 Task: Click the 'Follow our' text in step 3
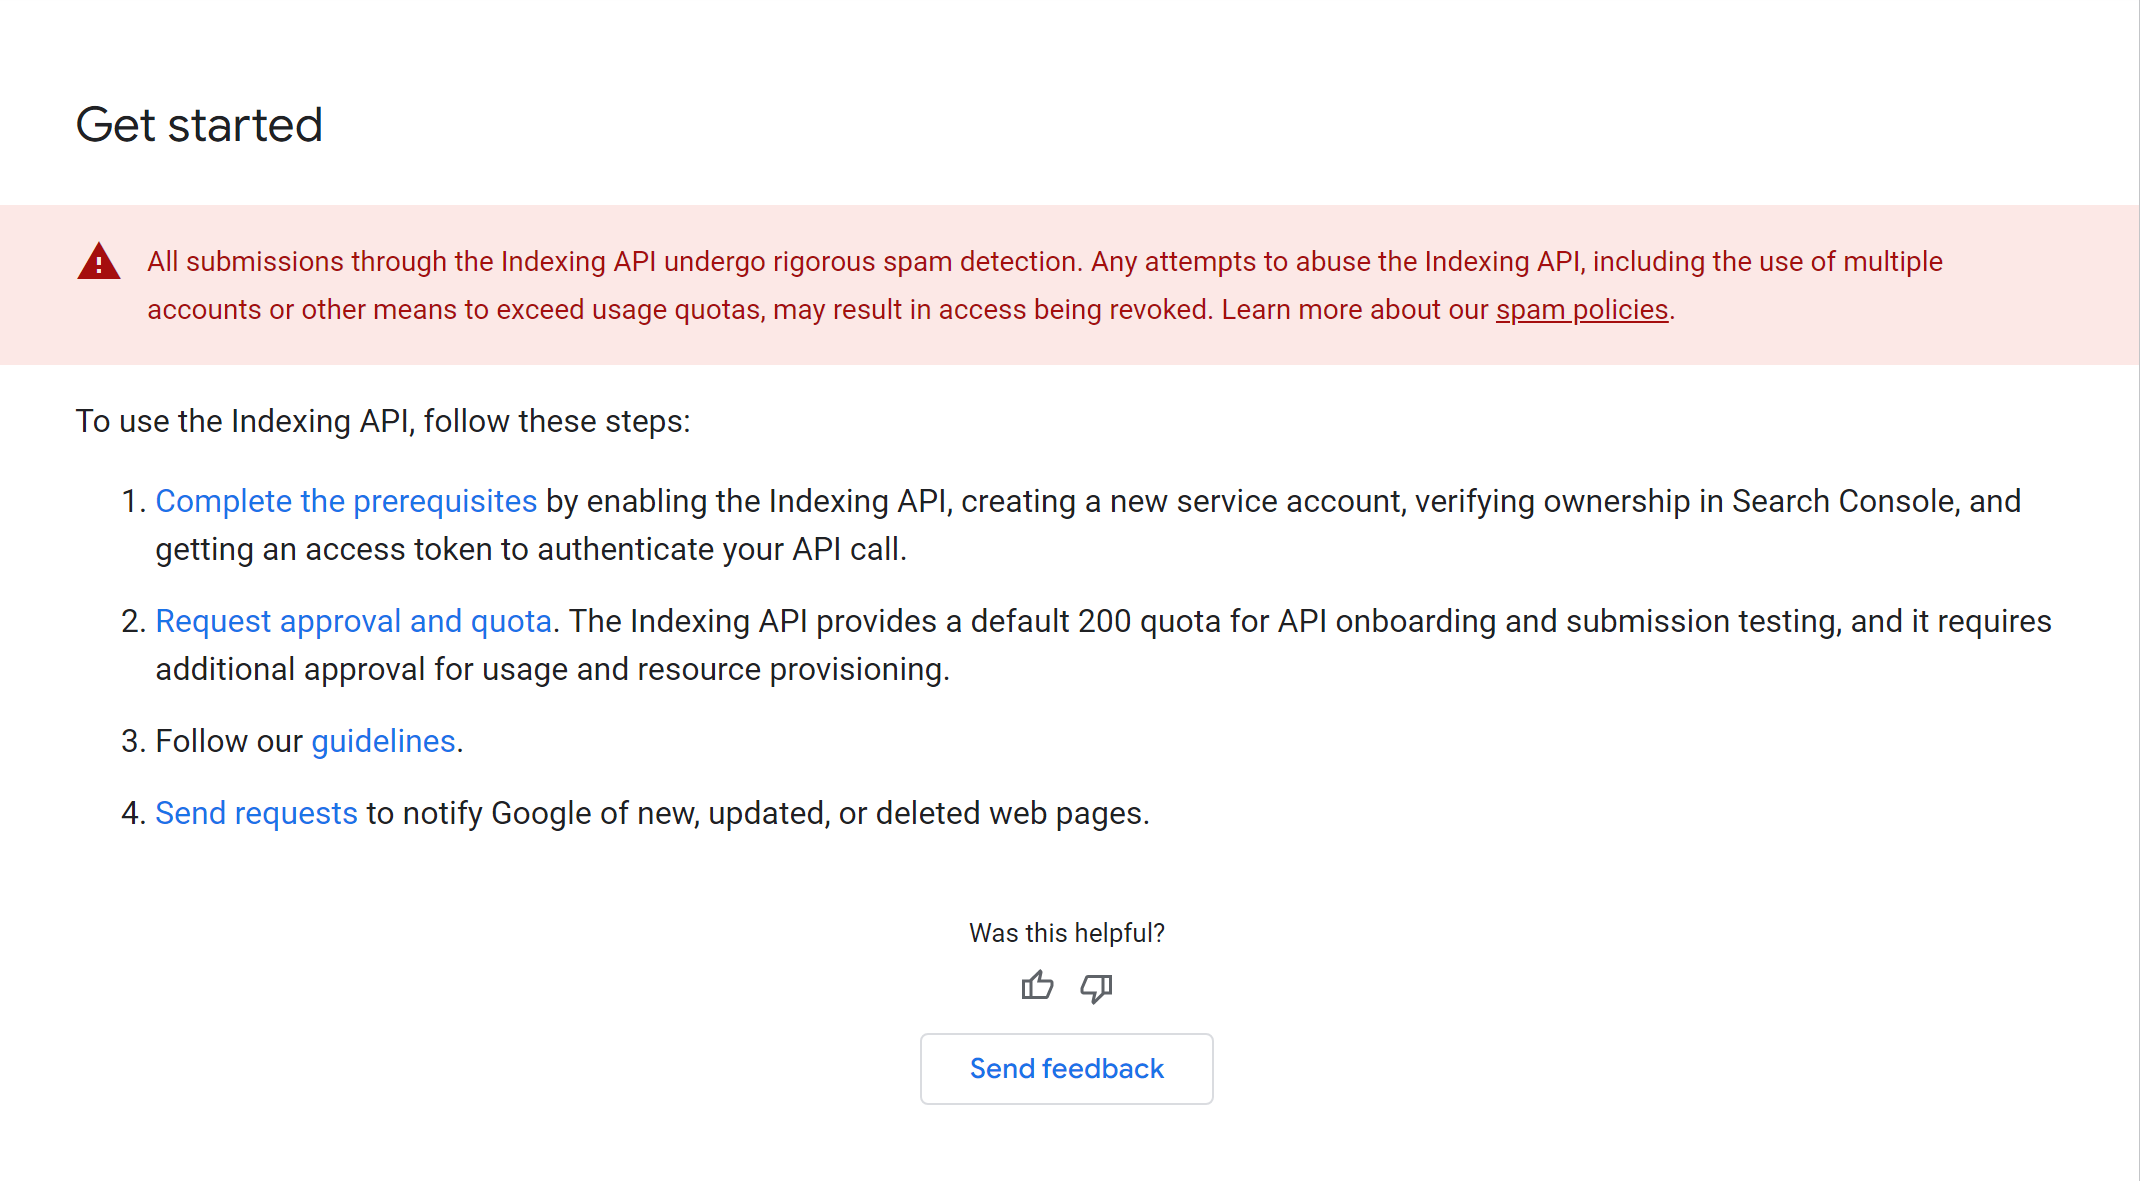229,741
